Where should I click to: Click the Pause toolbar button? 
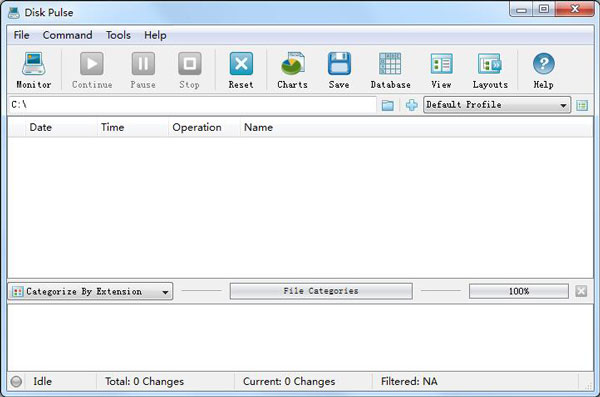click(143, 70)
